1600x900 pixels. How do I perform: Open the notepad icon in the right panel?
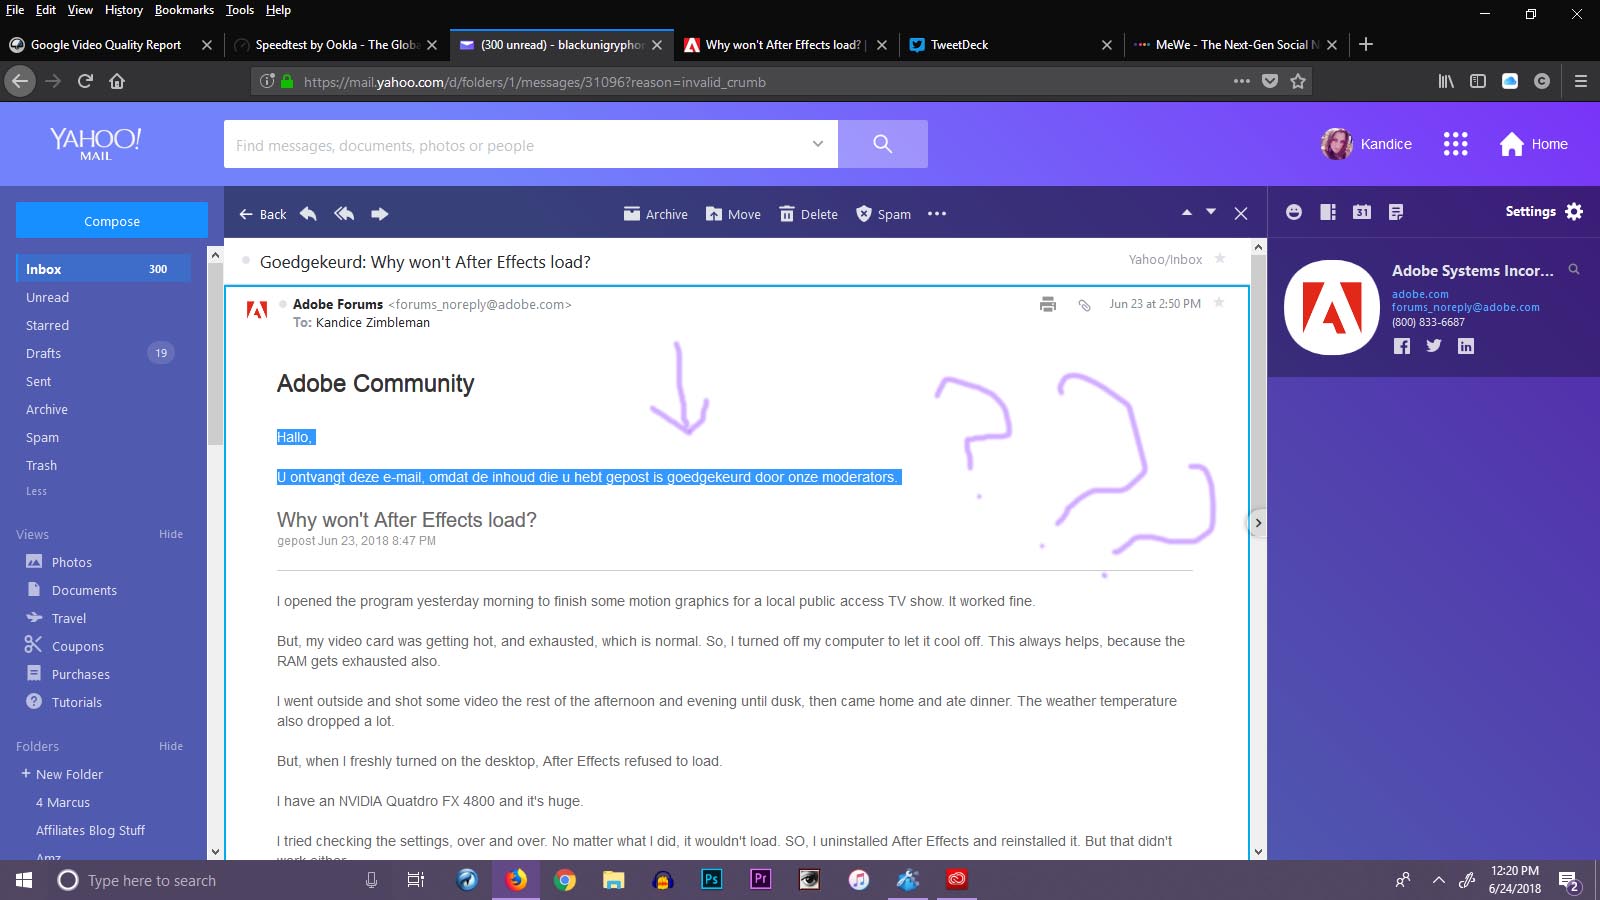(x=1396, y=212)
